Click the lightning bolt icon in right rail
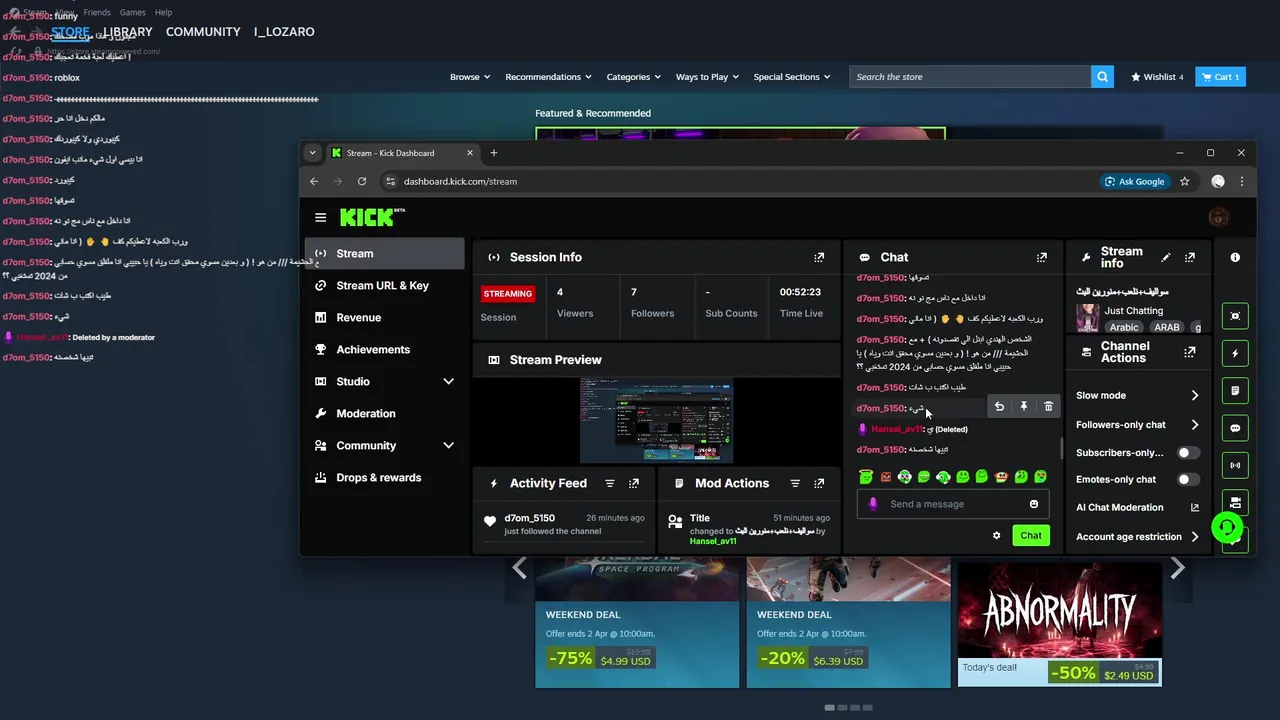 click(x=1235, y=353)
